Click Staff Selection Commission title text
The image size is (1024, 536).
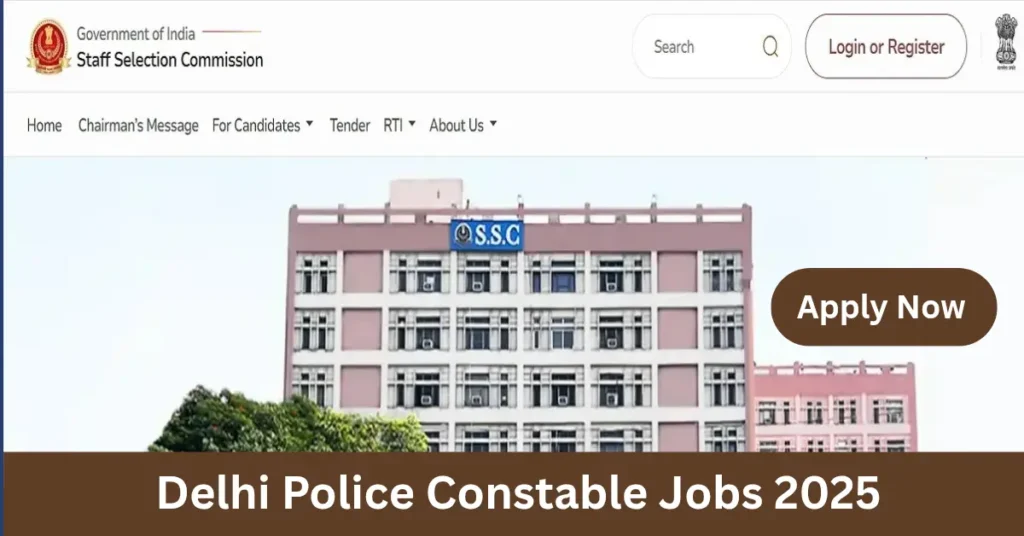pos(170,60)
